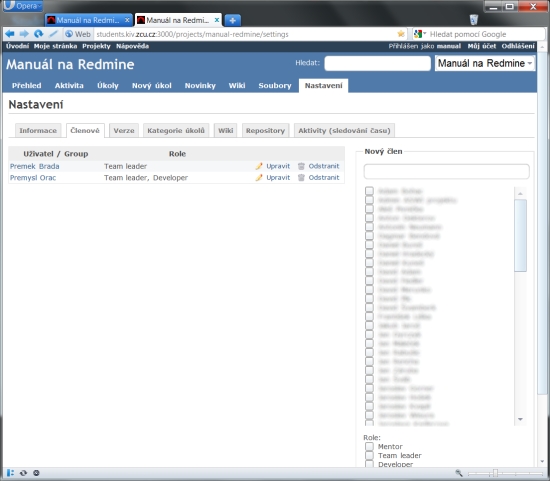This screenshot has width=550, height=481.
Task: Open the Opera main menu button
Action: 23,6
